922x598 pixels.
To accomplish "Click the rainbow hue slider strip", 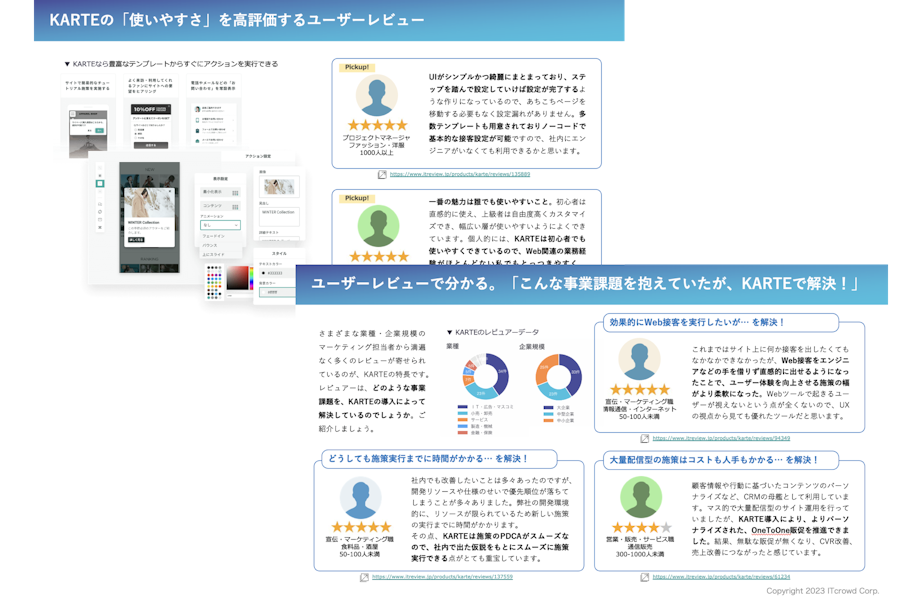I will point(252,278).
